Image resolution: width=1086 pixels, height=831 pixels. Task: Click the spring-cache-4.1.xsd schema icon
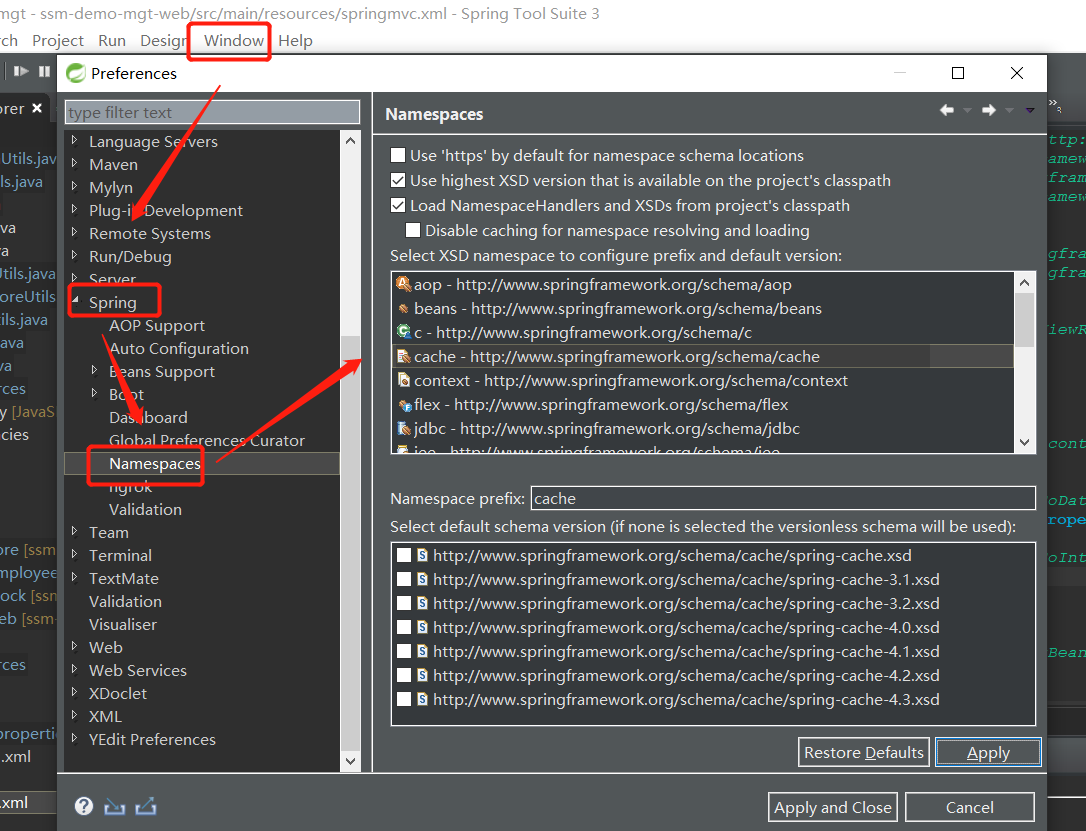(x=422, y=651)
